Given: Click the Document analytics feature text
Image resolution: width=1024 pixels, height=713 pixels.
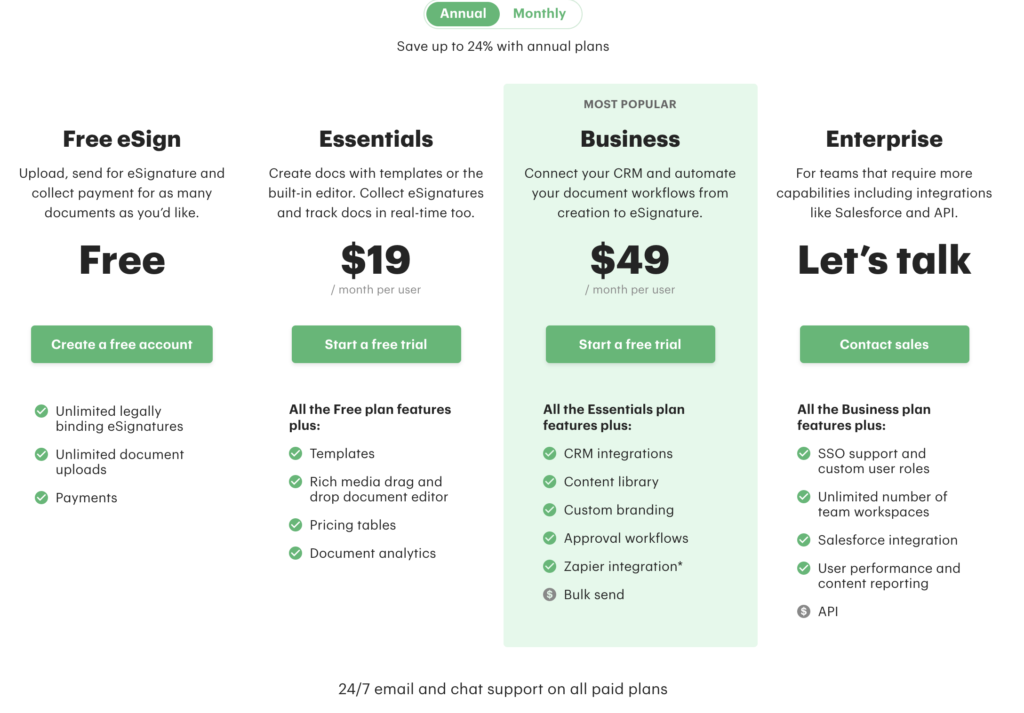Looking at the screenshot, I should point(373,554).
